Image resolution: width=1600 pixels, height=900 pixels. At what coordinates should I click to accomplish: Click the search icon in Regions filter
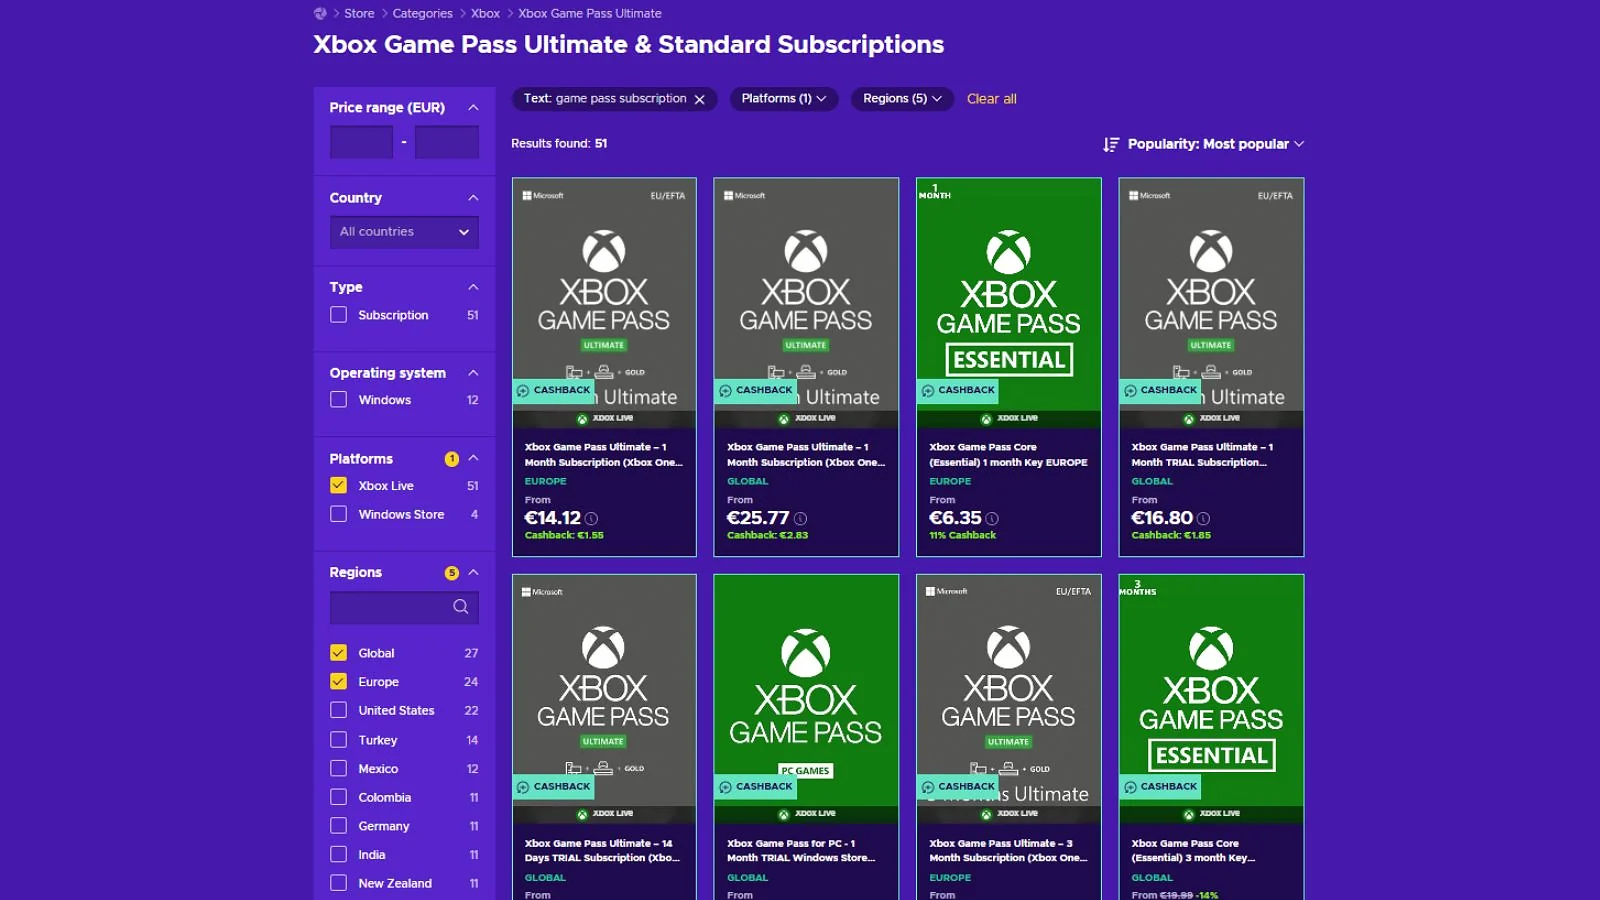[x=461, y=607]
